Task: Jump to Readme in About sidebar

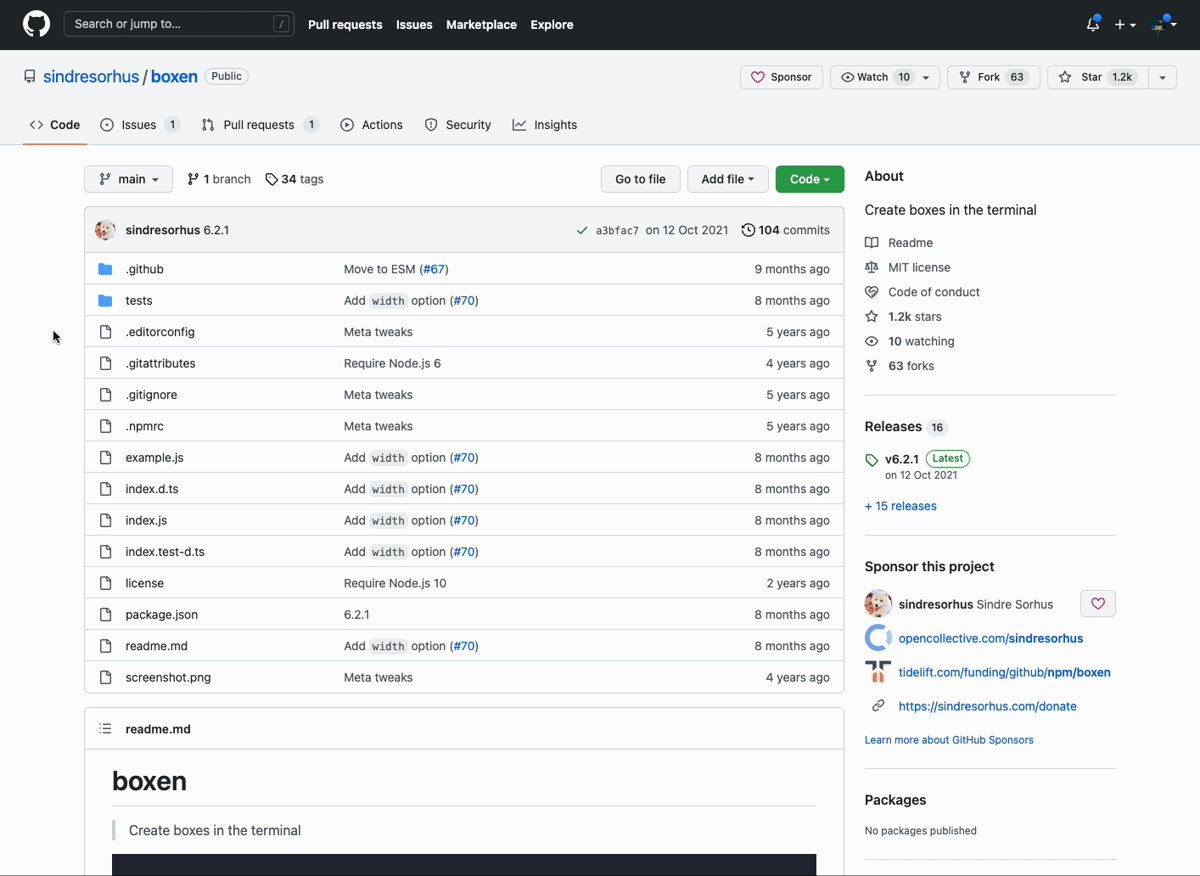Action: (899, 243)
